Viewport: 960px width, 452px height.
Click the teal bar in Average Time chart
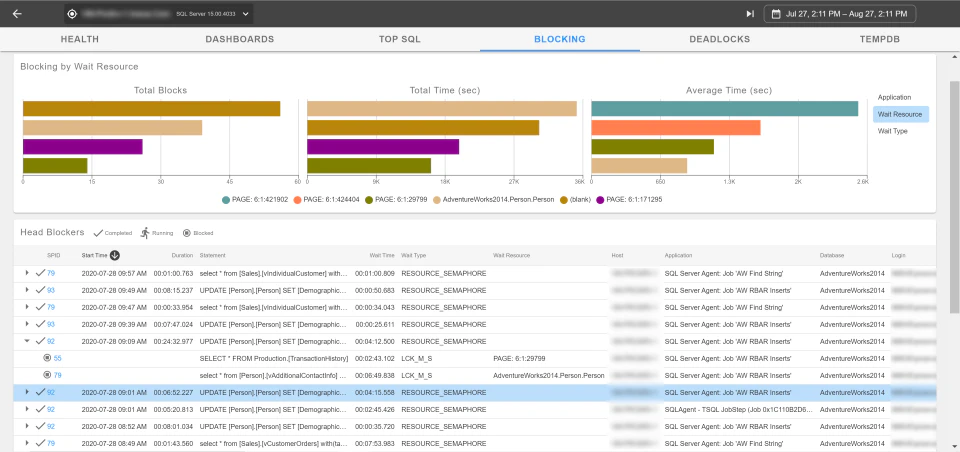tap(724, 108)
